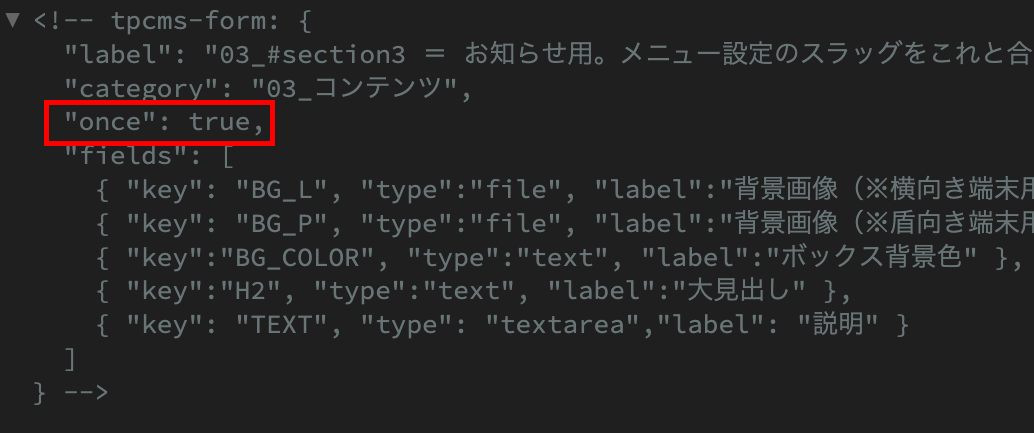
Task: Click the "once" key in the highlighted line
Action: click(x=103, y=124)
